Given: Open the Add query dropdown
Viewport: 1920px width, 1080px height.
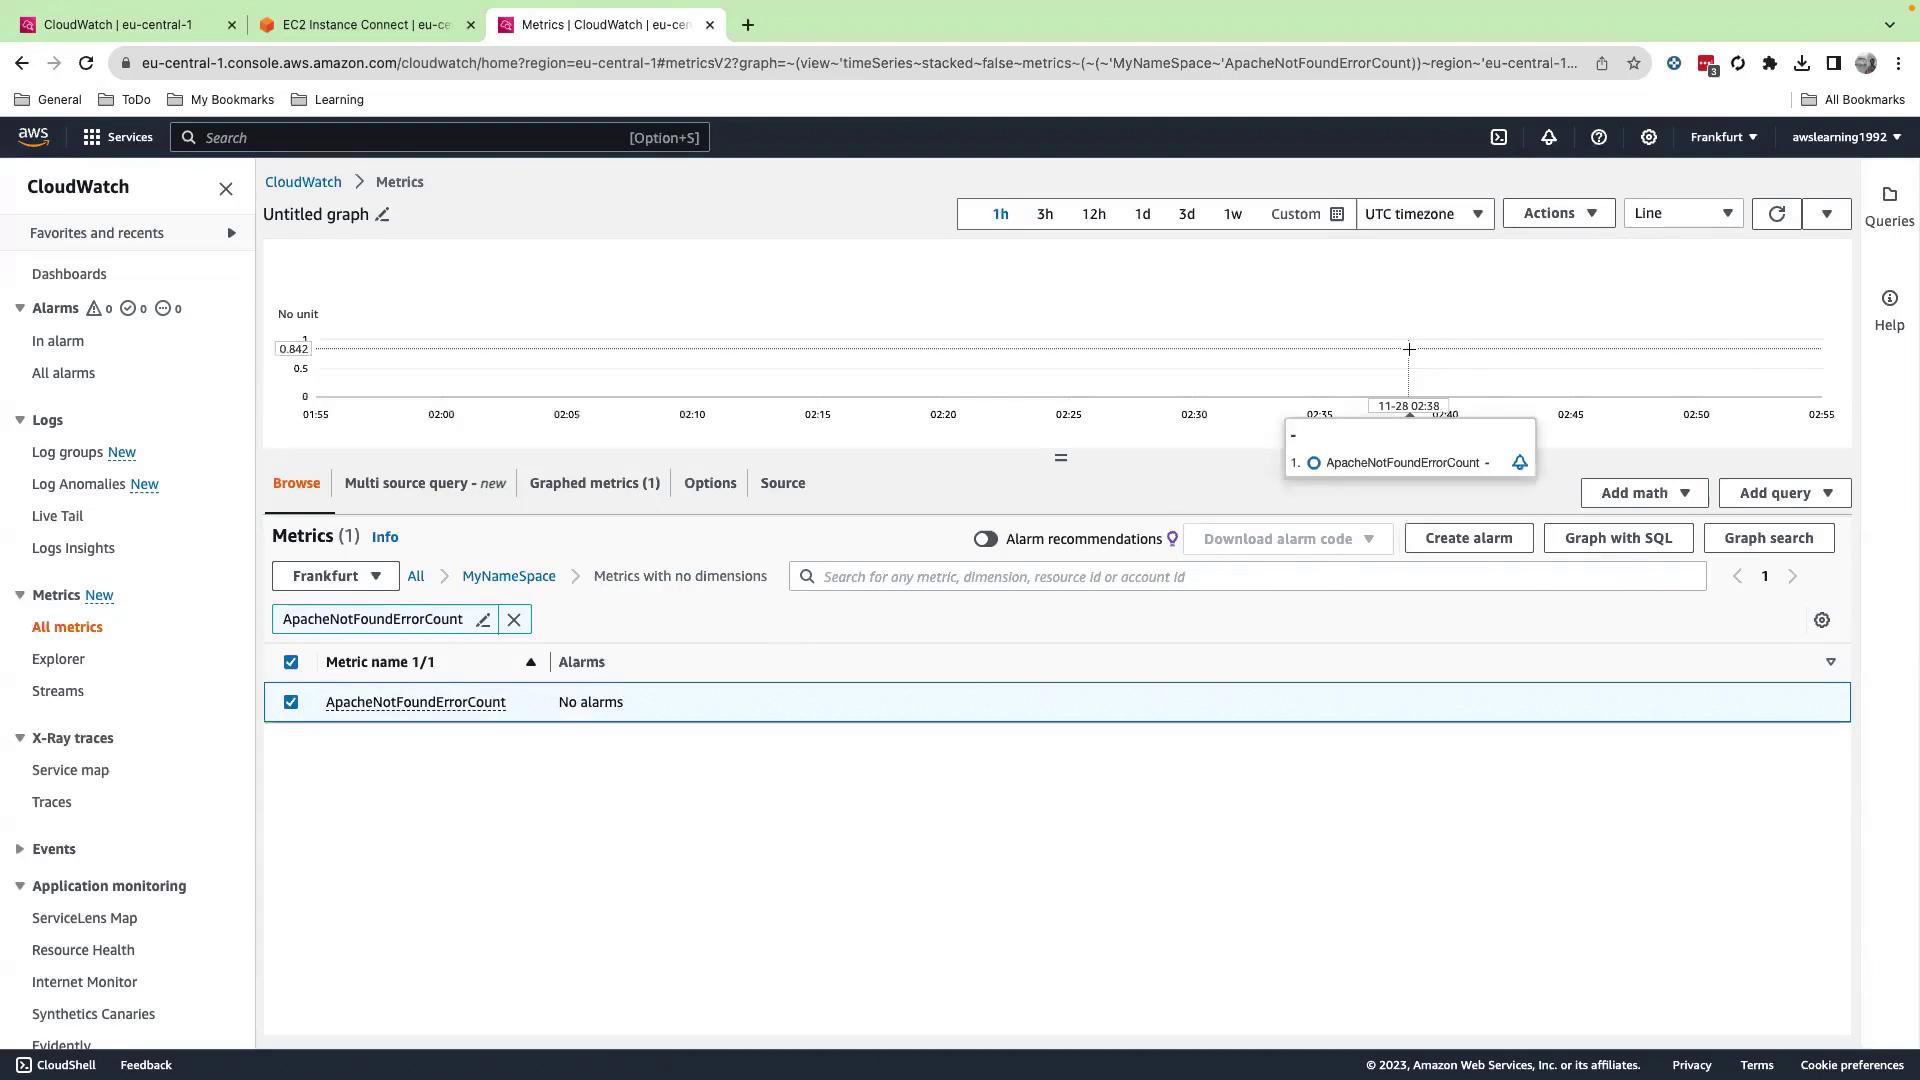Looking at the screenshot, I should click(x=1785, y=493).
